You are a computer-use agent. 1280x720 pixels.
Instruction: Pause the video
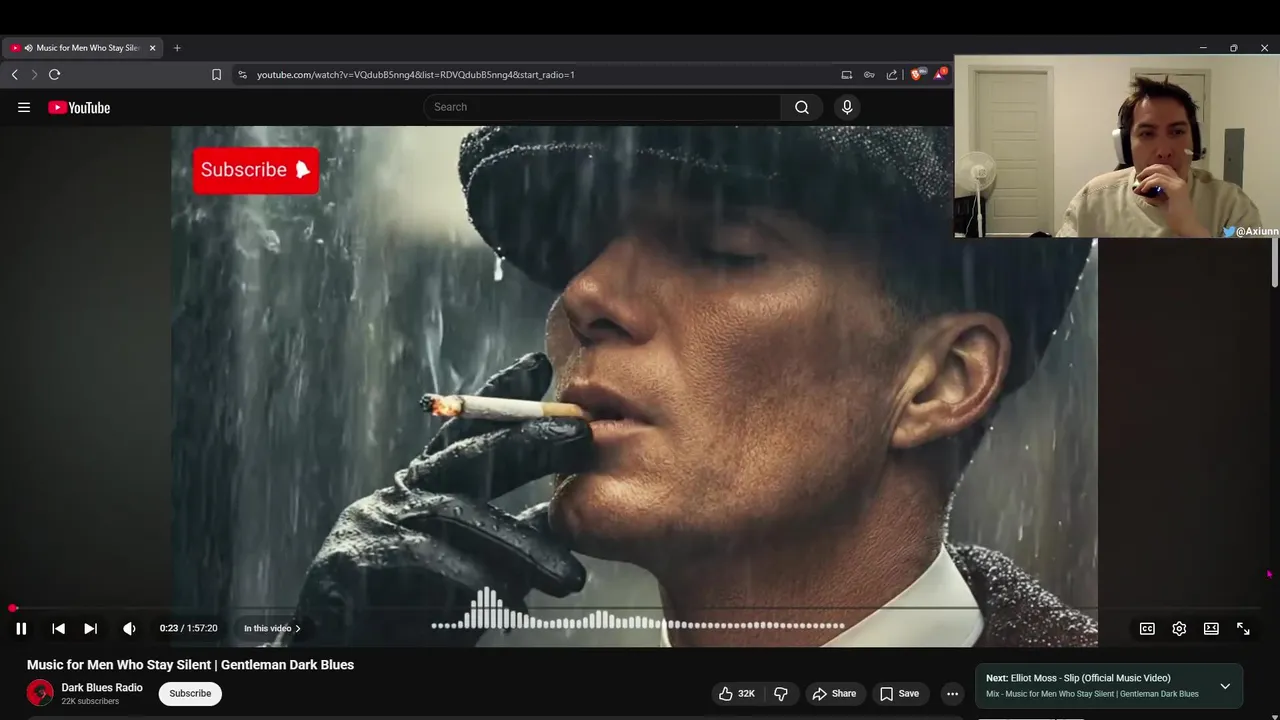pos(21,628)
